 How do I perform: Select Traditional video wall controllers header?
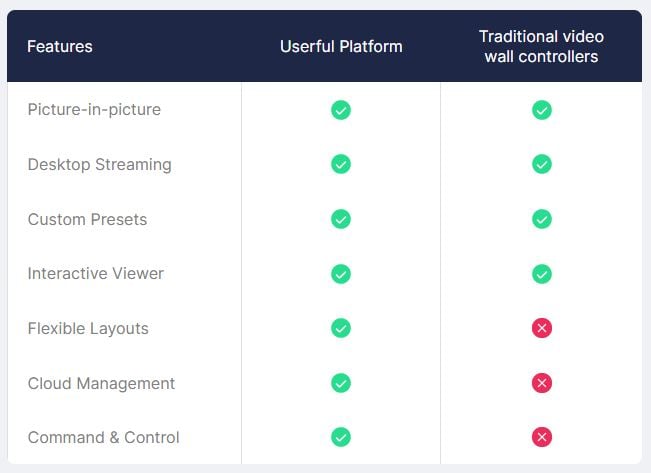541,46
